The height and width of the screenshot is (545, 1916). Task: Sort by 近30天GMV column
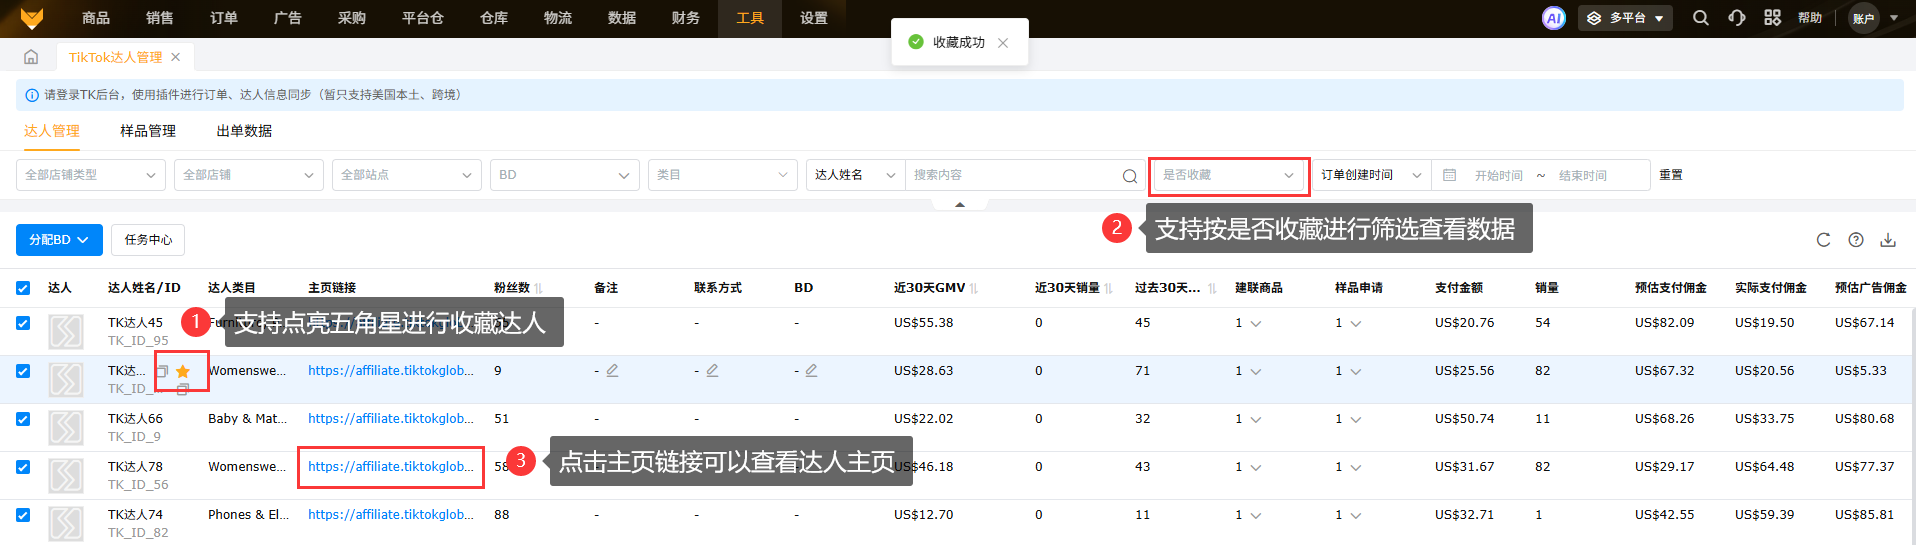pyautogui.click(x=974, y=288)
